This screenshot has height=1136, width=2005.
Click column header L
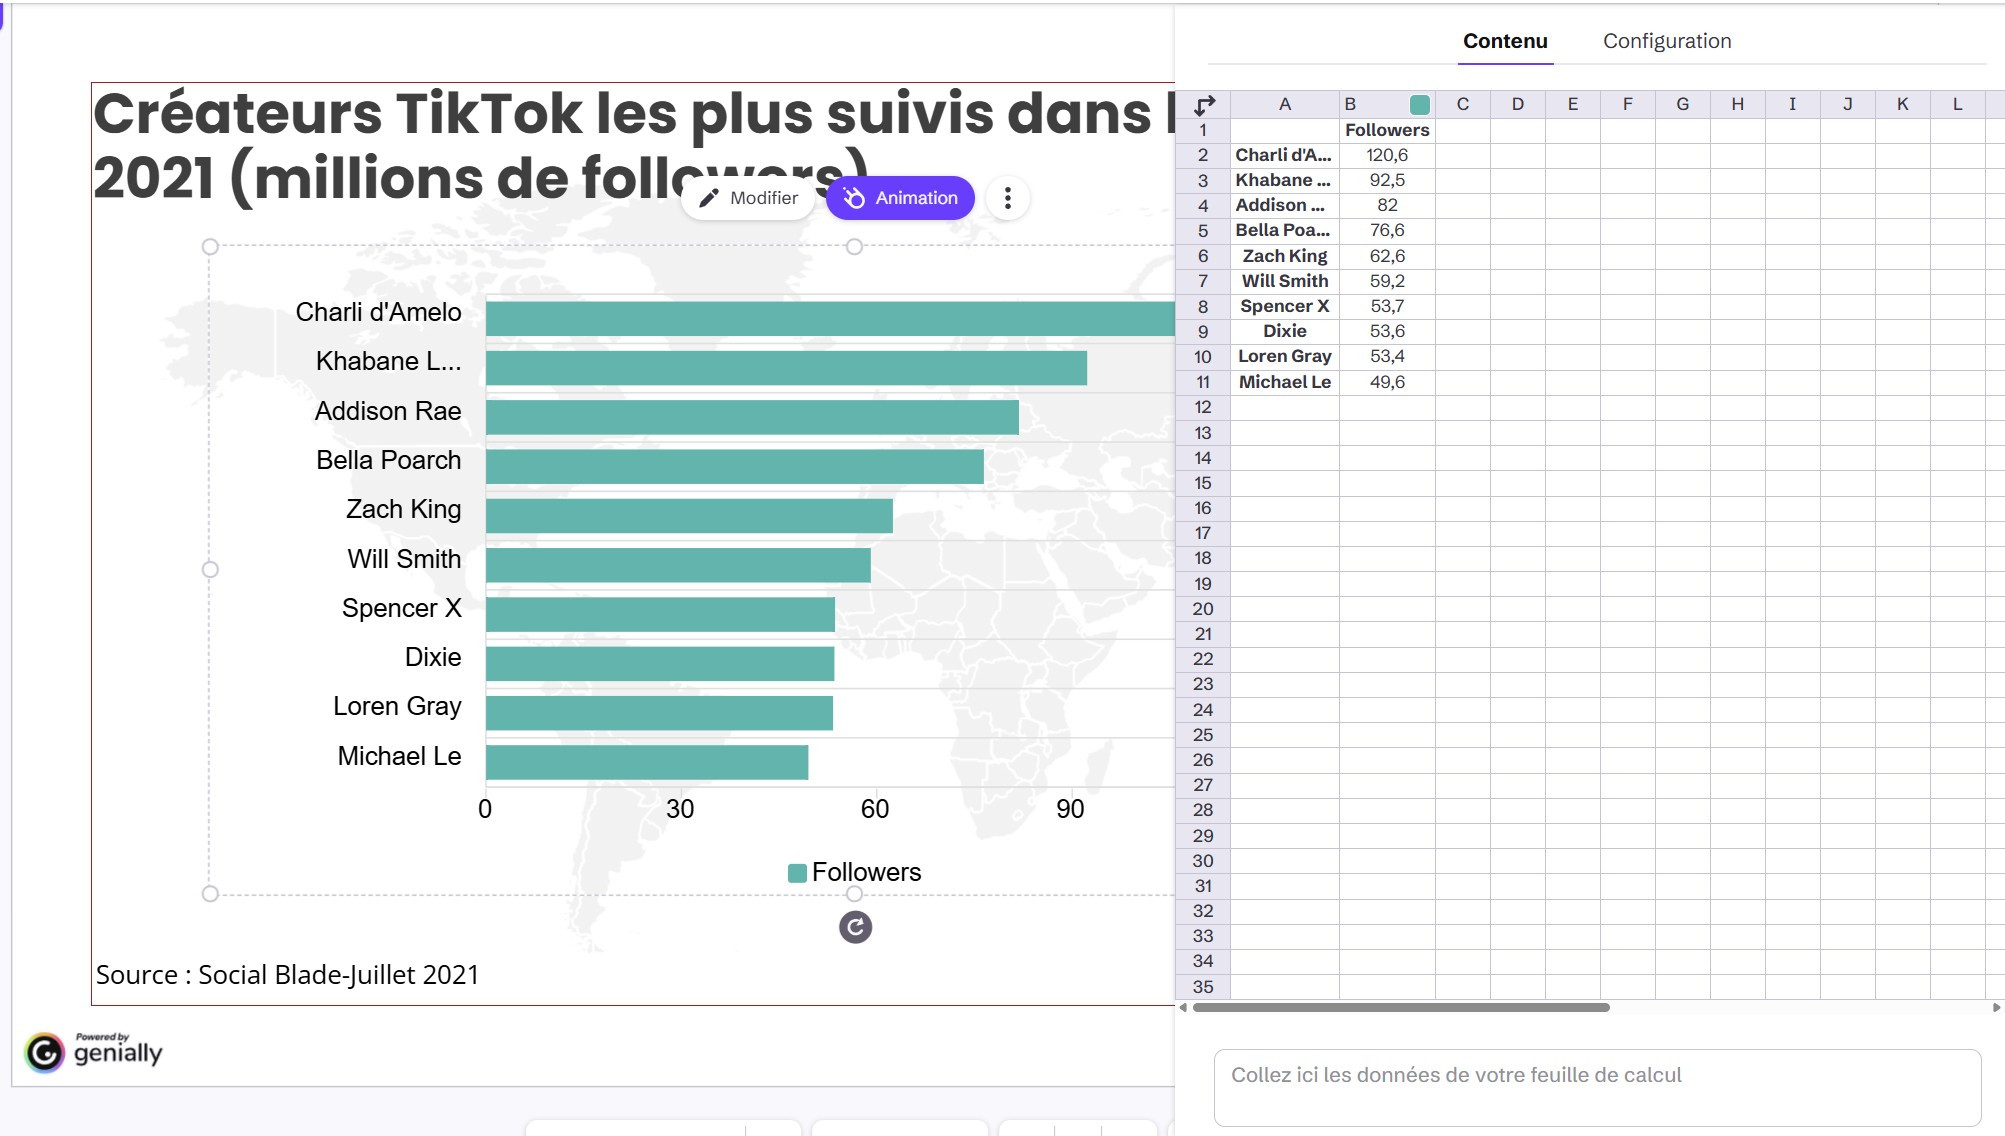click(1958, 104)
